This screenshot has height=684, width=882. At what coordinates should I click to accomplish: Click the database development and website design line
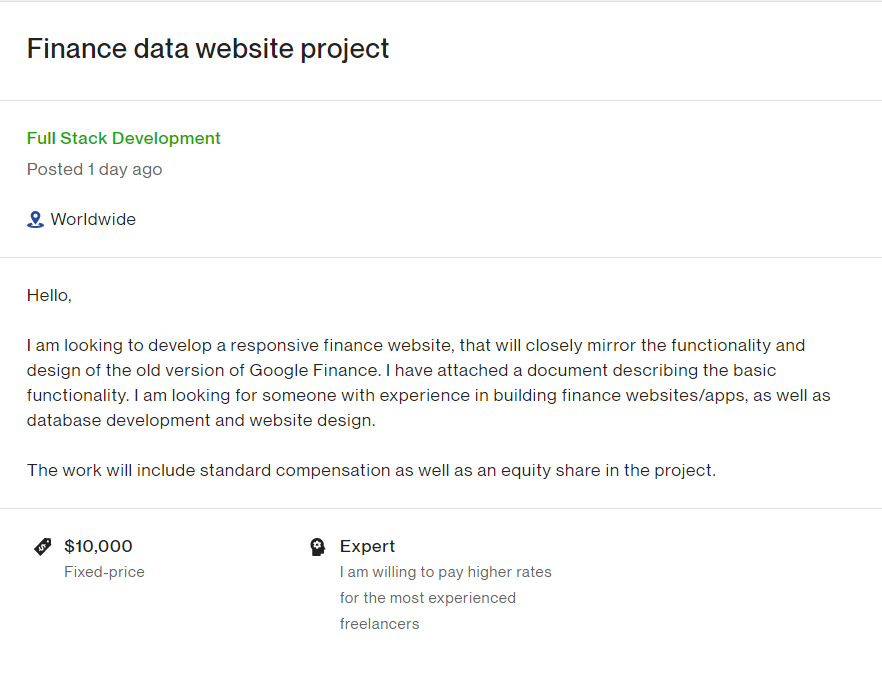[201, 421]
